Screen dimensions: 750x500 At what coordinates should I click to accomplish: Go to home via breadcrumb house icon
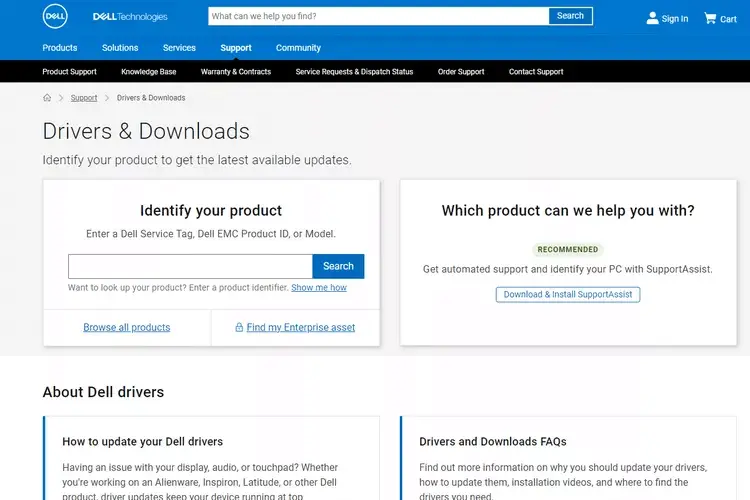coord(47,98)
